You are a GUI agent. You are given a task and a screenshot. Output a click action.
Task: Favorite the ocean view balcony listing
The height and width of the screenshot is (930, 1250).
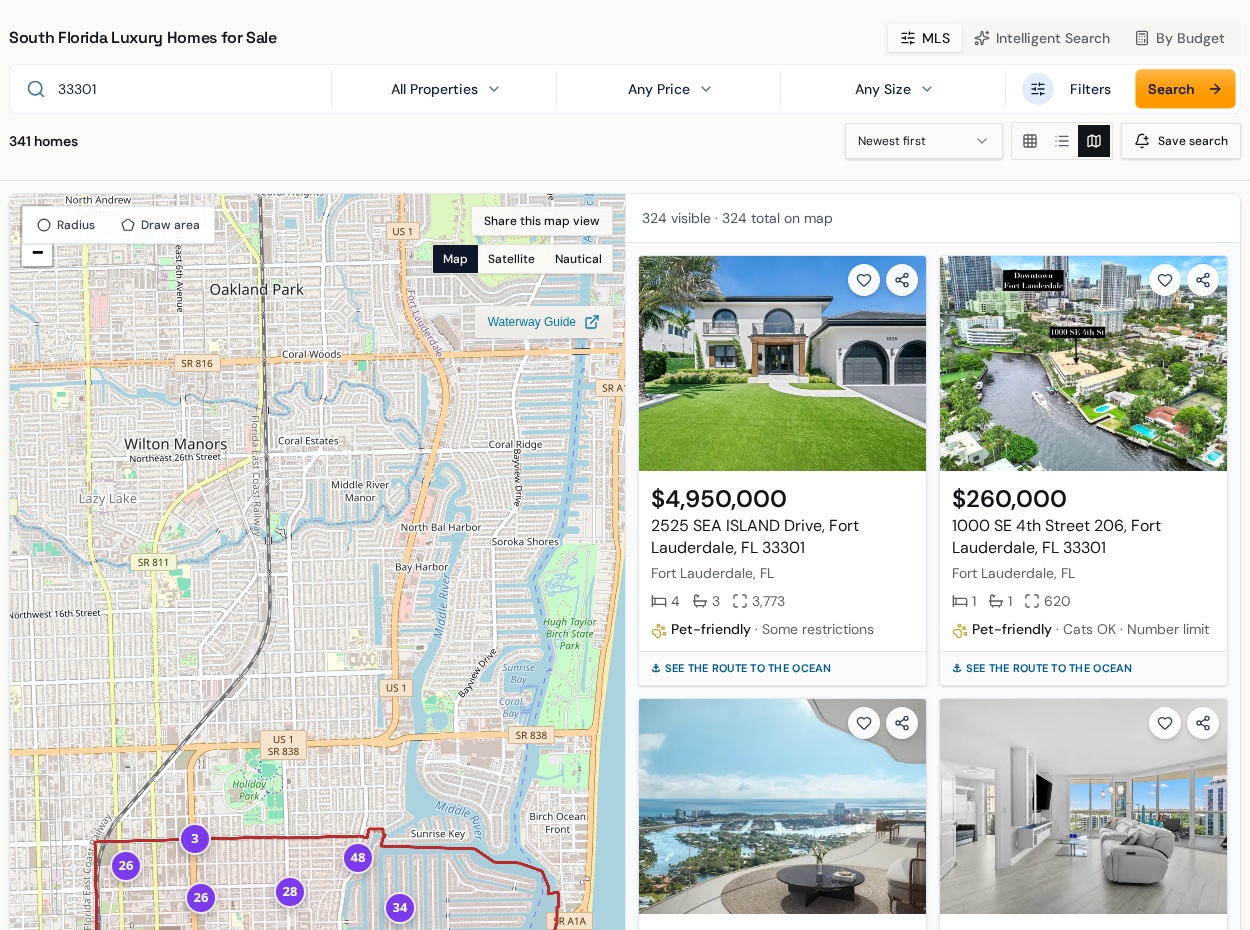(864, 723)
